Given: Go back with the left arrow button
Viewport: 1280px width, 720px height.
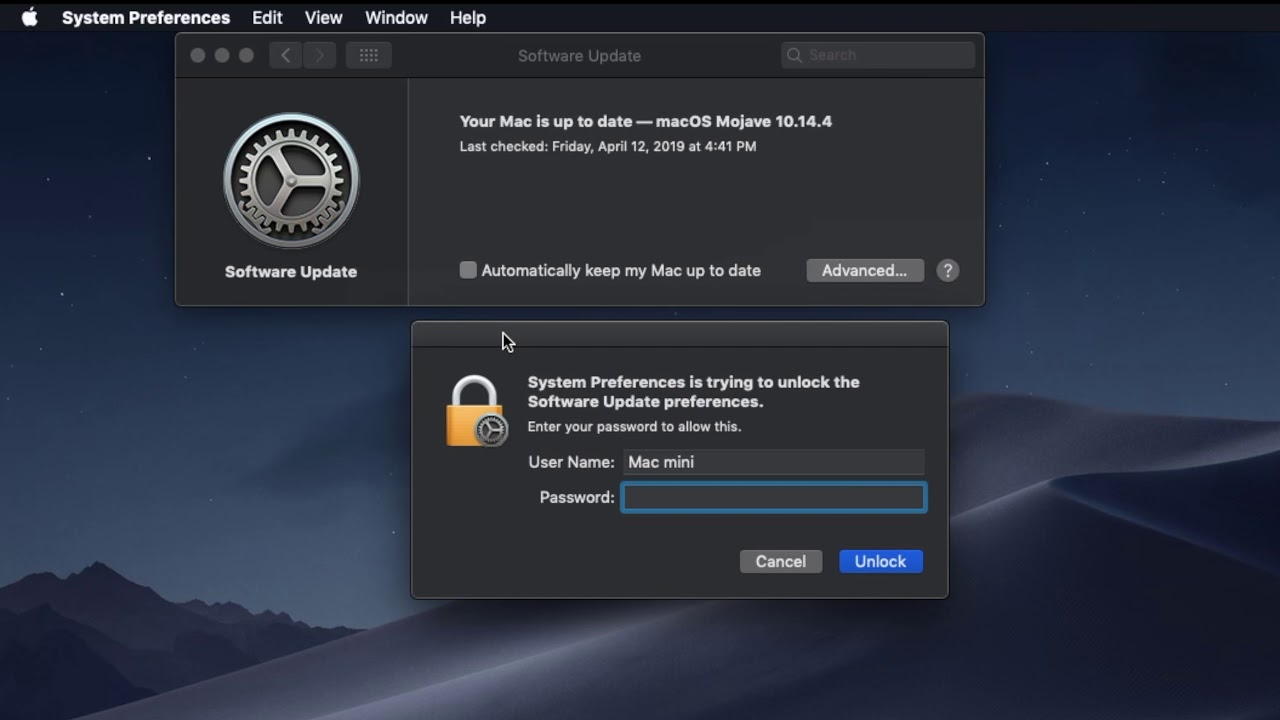Looking at the screenshot, I should [286, 55].
